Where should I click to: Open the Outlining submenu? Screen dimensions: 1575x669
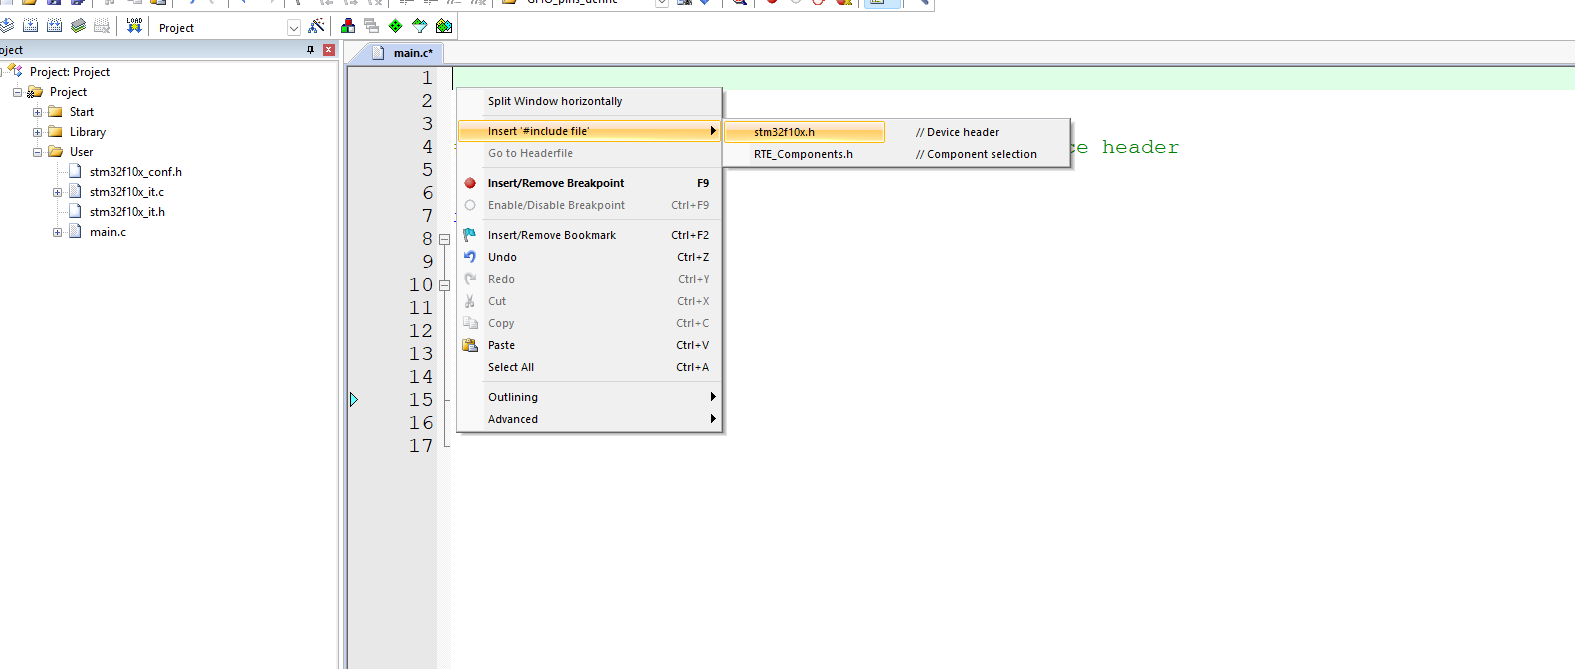click(589, 397)
